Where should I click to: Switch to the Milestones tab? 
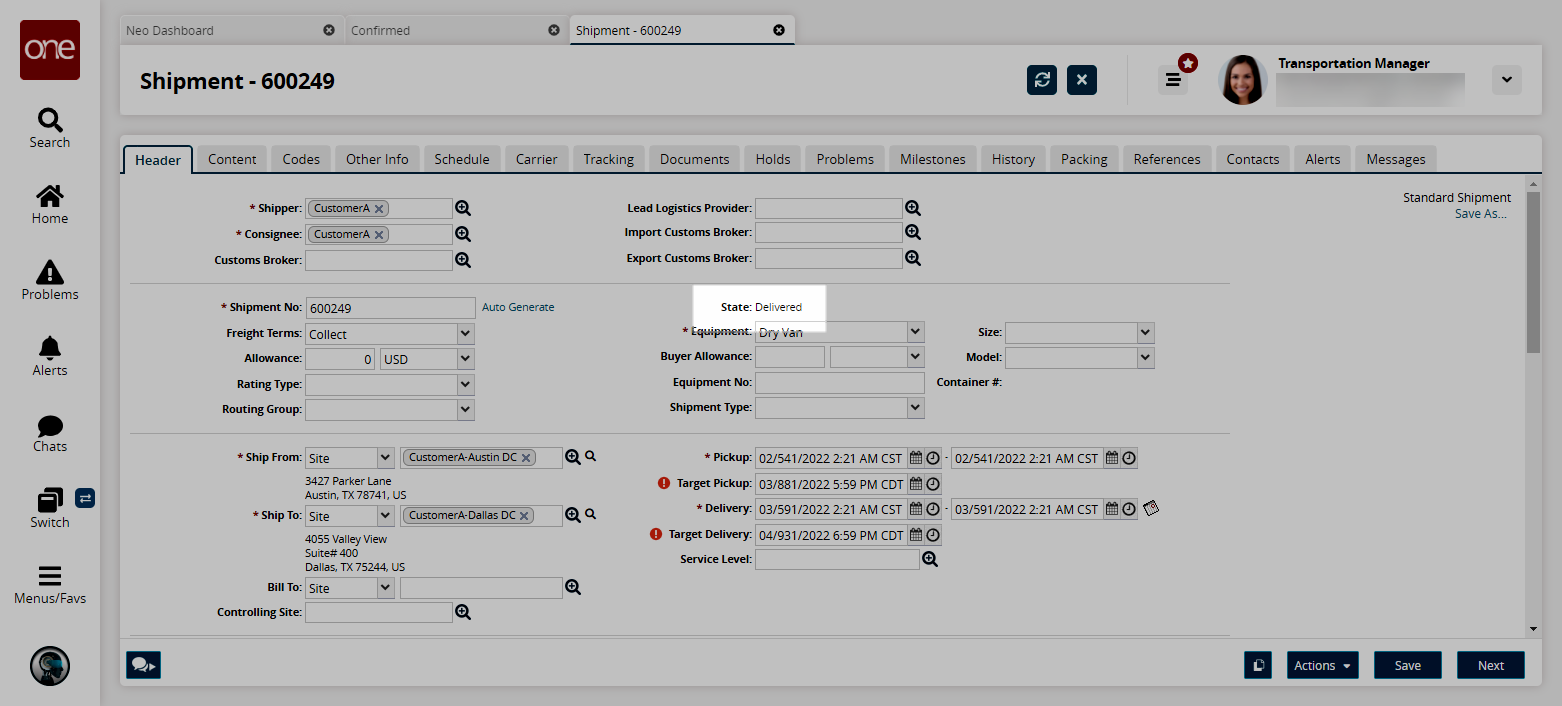tap(932, 159)
